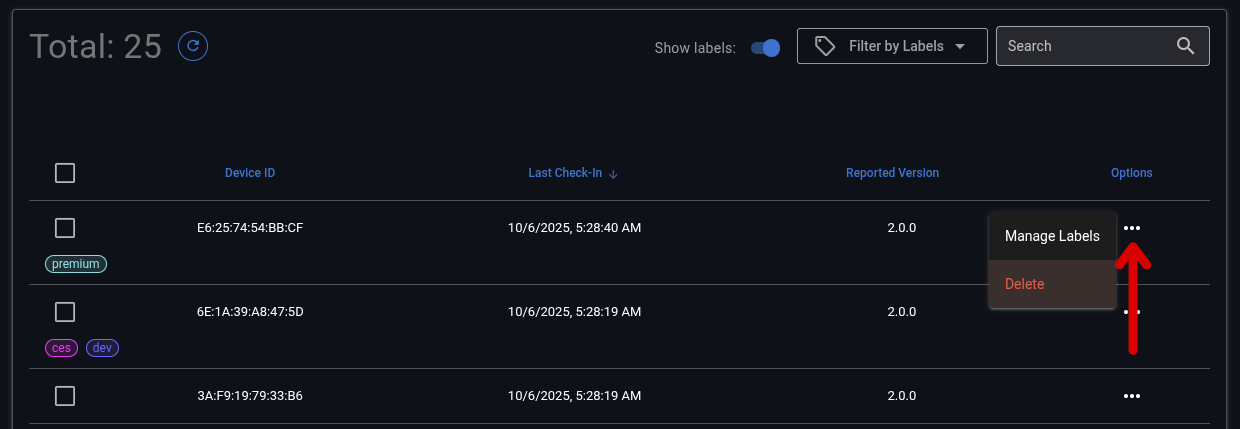Screen dimensions: 1240x429
Task: Click the ces label chip
Action: tap(62, 348)
